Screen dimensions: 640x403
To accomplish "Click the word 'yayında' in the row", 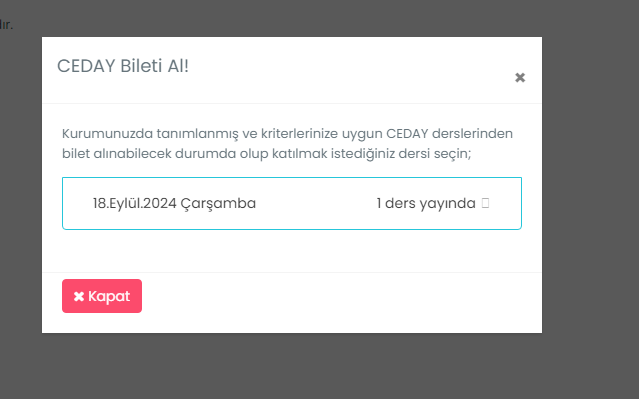I will (449, 203).
